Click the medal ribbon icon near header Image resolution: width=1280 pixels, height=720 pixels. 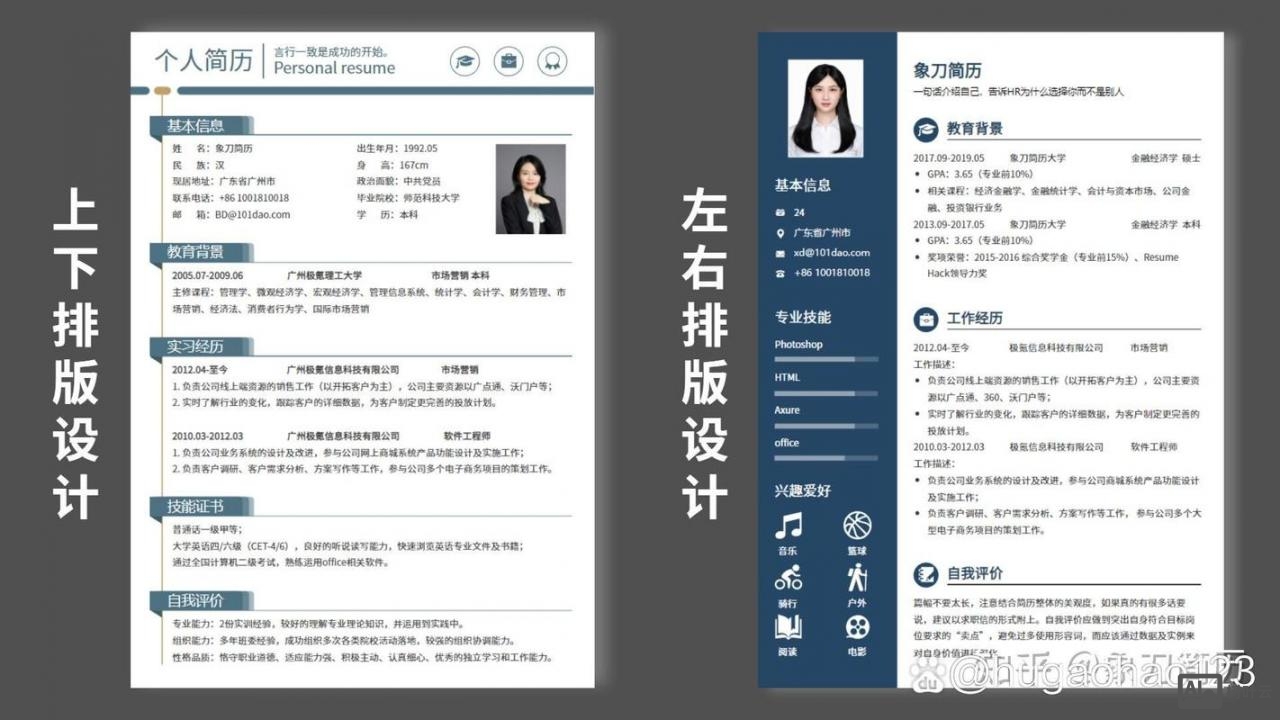[x=553, y=61]
